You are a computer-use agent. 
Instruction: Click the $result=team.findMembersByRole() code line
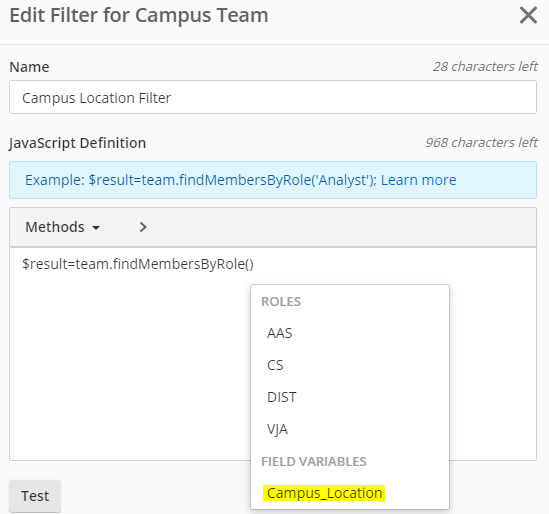[138, 264]
